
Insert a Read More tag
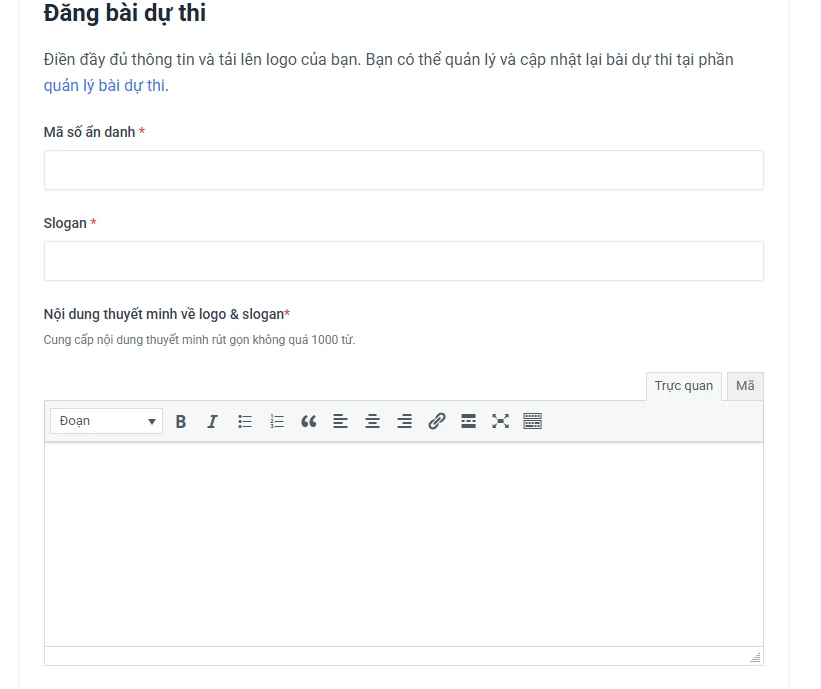coord(468,422)
